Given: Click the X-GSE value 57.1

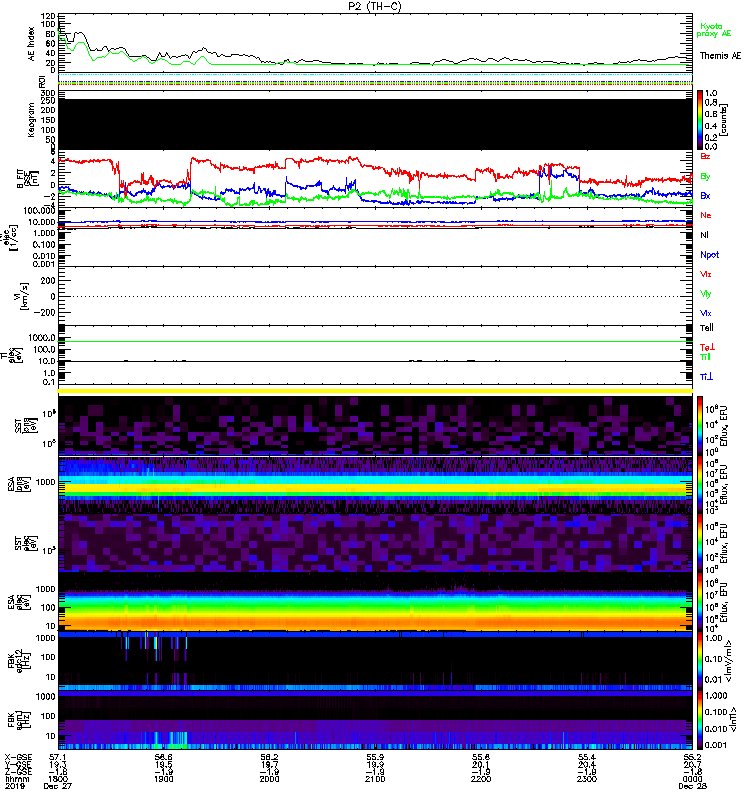Looking at the screenshot, I should point(58,757).
